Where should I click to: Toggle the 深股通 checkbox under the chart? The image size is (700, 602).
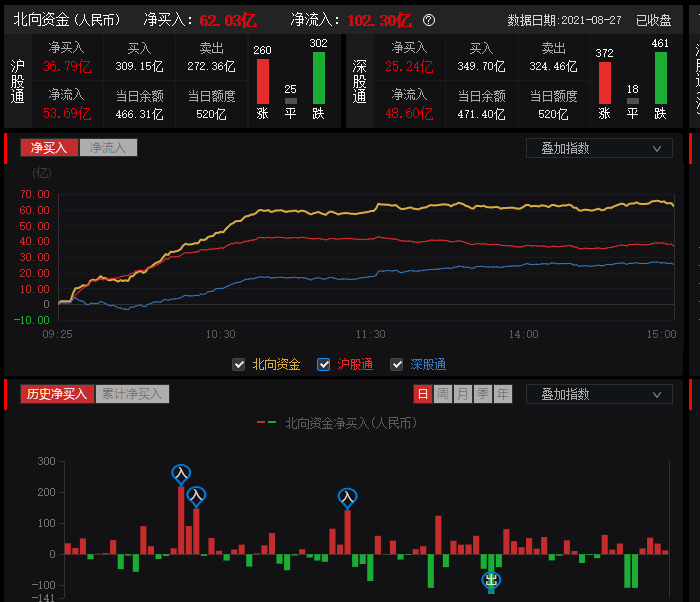[x=397, y=365]
